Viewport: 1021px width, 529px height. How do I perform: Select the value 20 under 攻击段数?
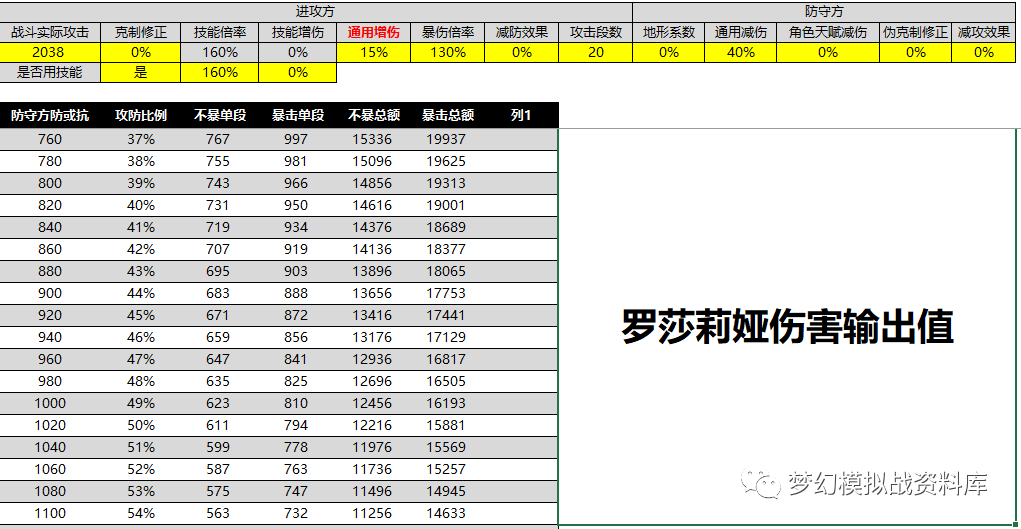pyautogui.click(x=596, y=53)
